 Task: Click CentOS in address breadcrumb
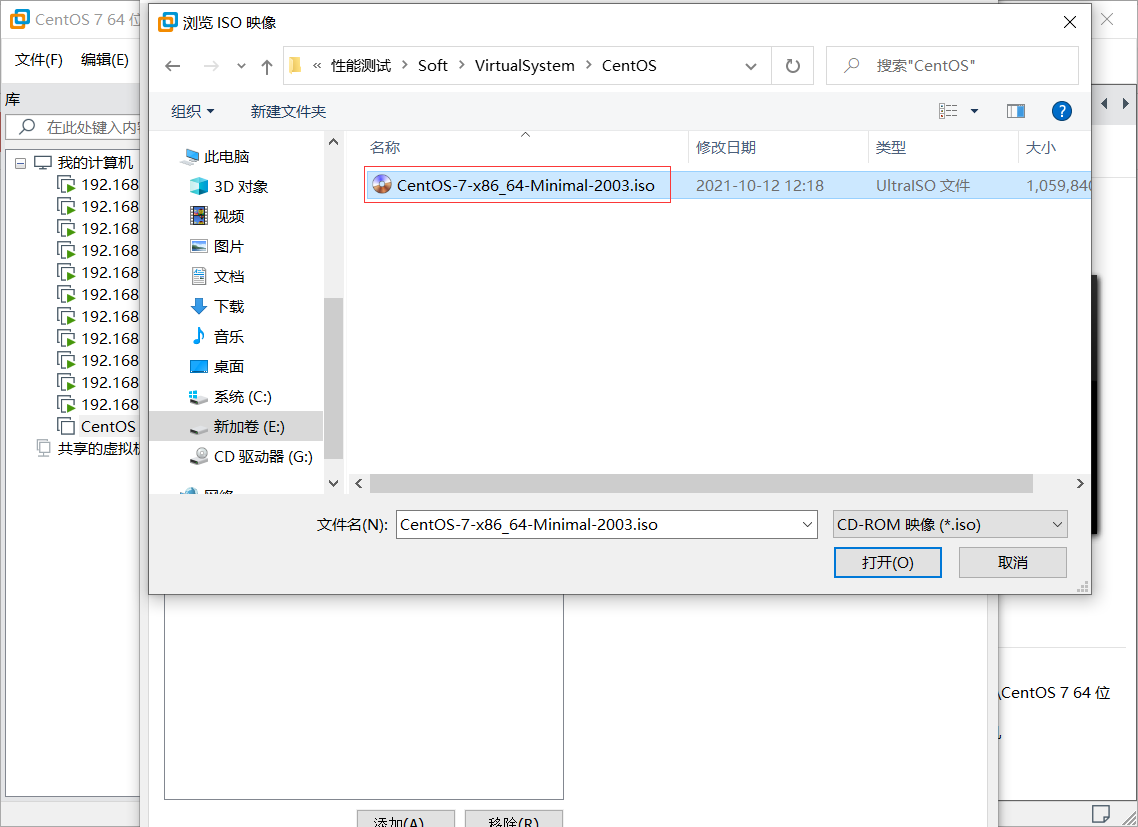[x=629, y=65]
